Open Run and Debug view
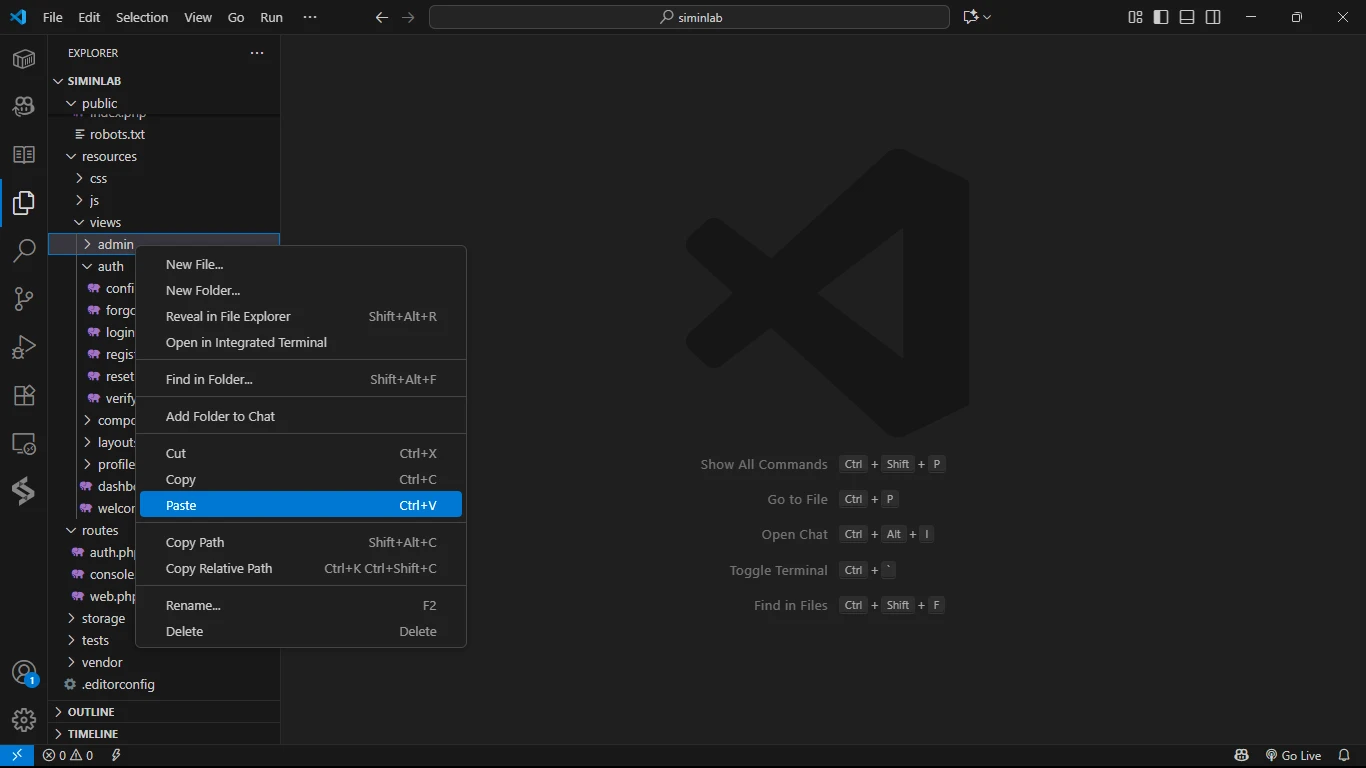1366x768 pixels. pyautogui.click(x=24, y=347)
